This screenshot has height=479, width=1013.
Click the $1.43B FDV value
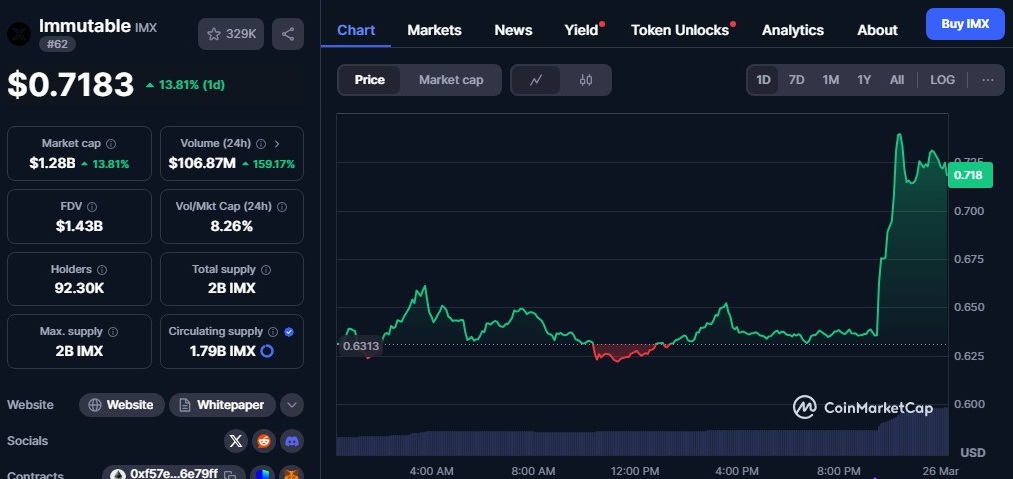pyautogui.click(x=79, y=226)
